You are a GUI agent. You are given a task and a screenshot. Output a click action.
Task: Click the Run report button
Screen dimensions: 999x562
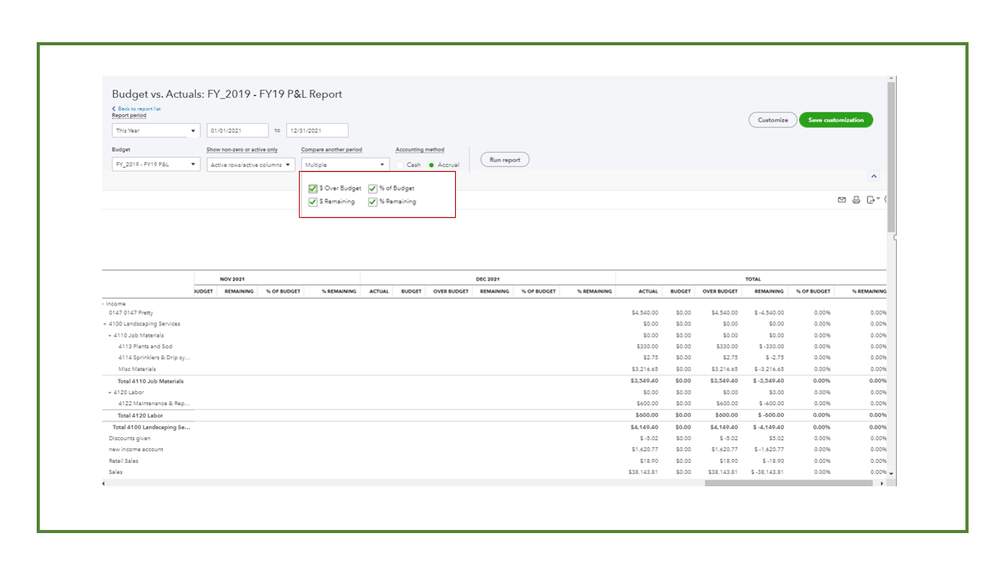[x=505, y=160]
